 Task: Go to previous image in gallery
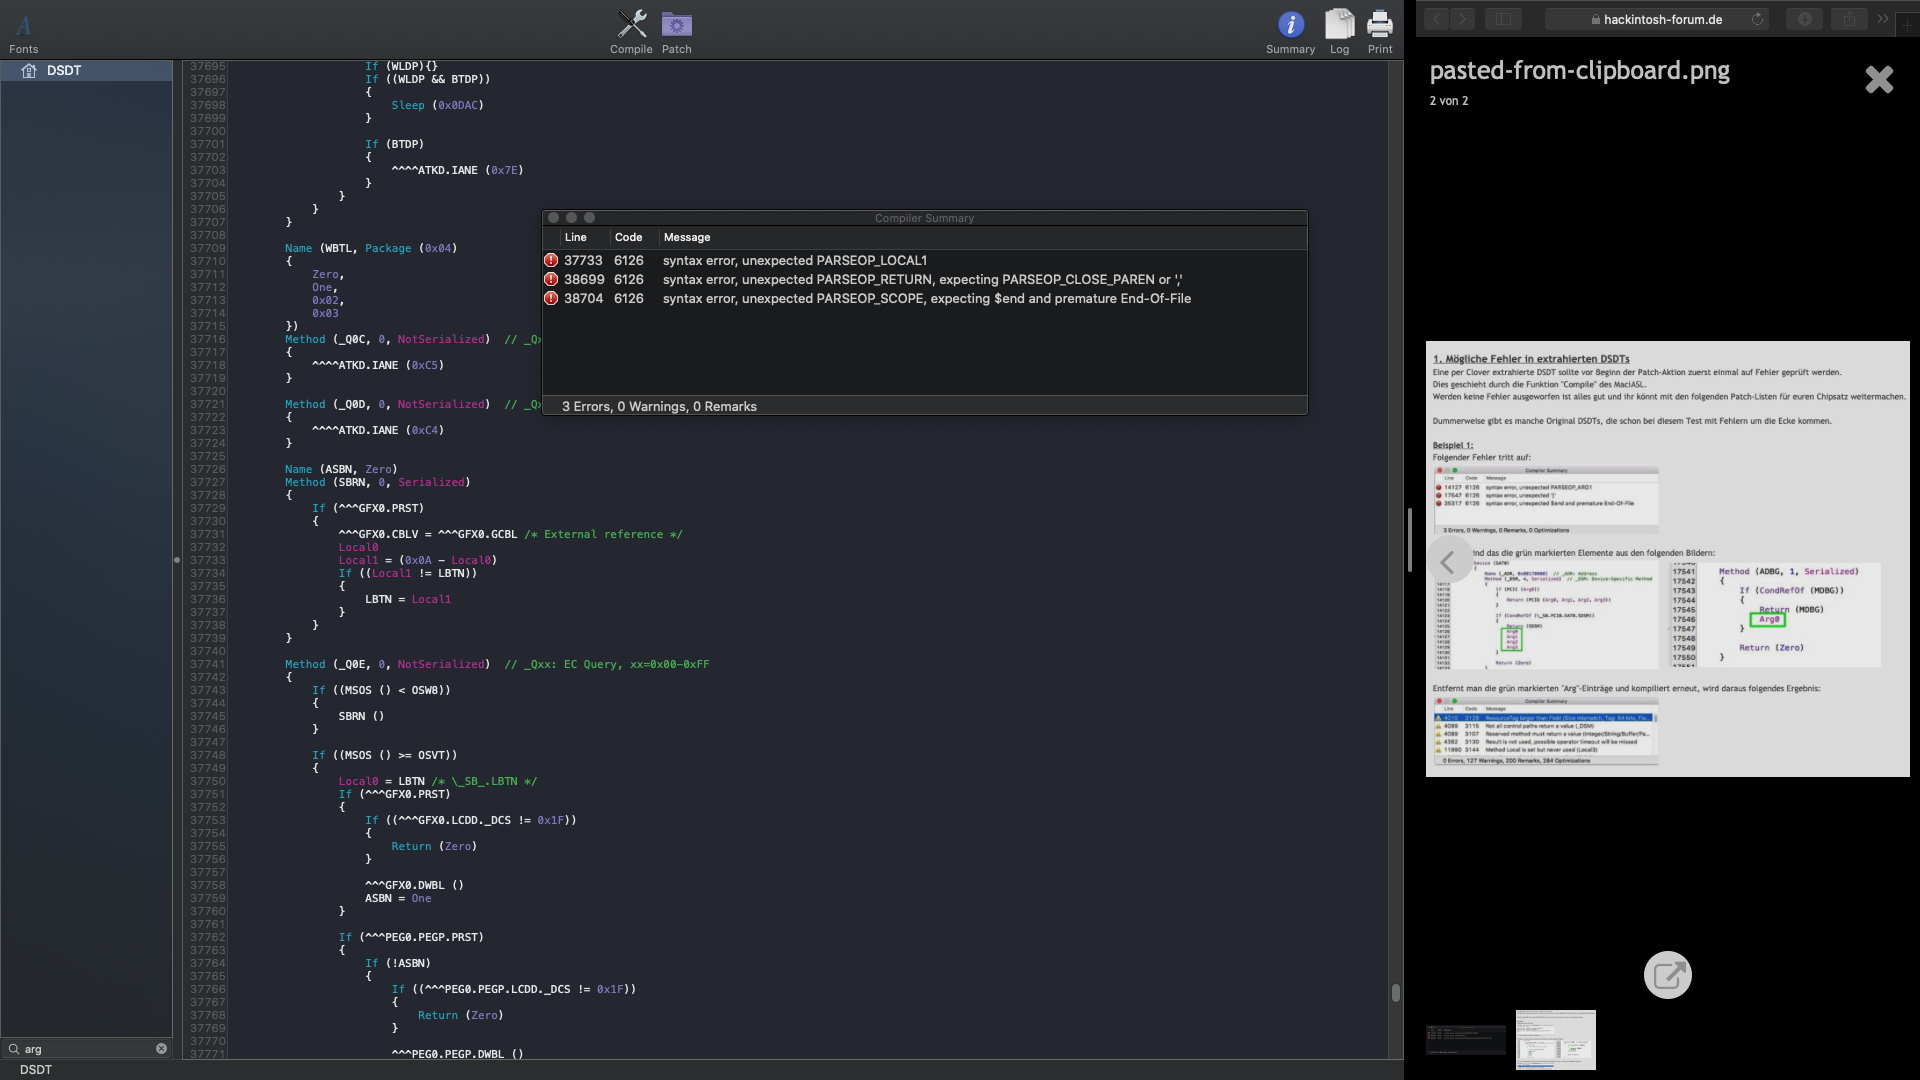click(x=1448, y=562)
